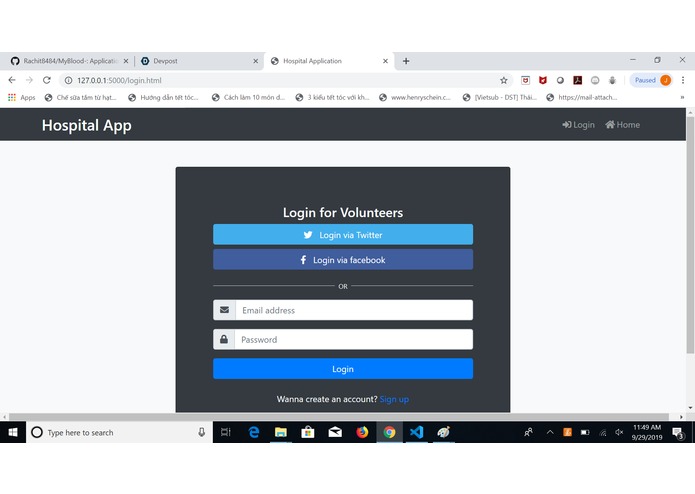
Task: Click the browser back arrow
Action: tap(12, 80)
